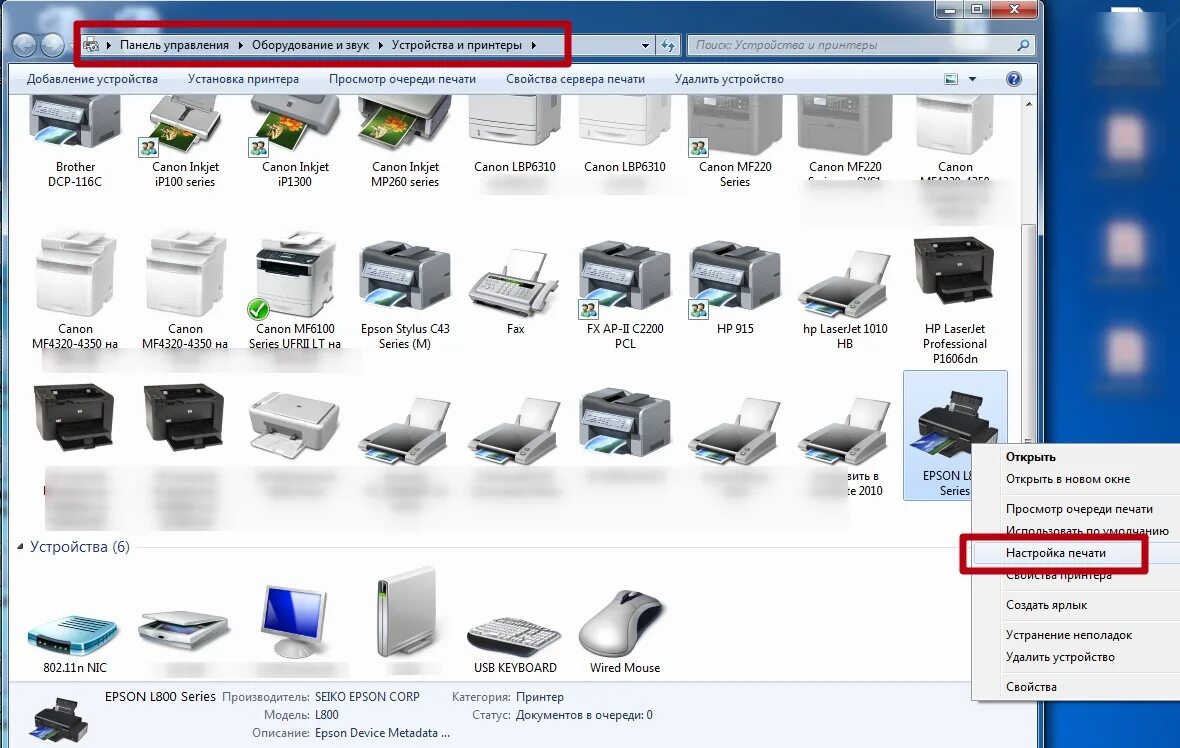Click Установка принтера in toolbar
This screenshot has width=1180, height=748.
[243, 79]
